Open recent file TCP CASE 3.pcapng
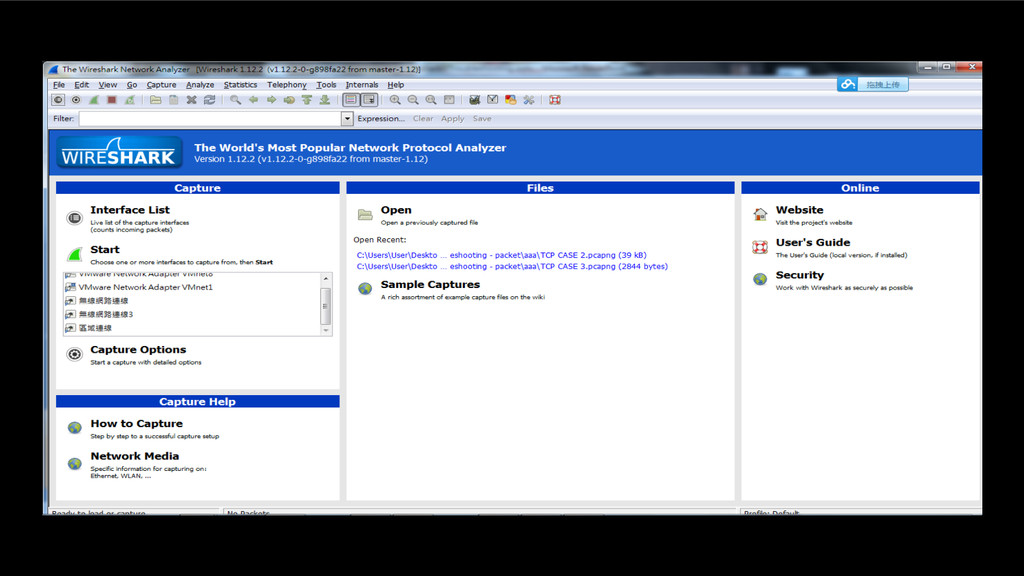Viewport: 1024px width, 576px height. [x=512, y=266]
